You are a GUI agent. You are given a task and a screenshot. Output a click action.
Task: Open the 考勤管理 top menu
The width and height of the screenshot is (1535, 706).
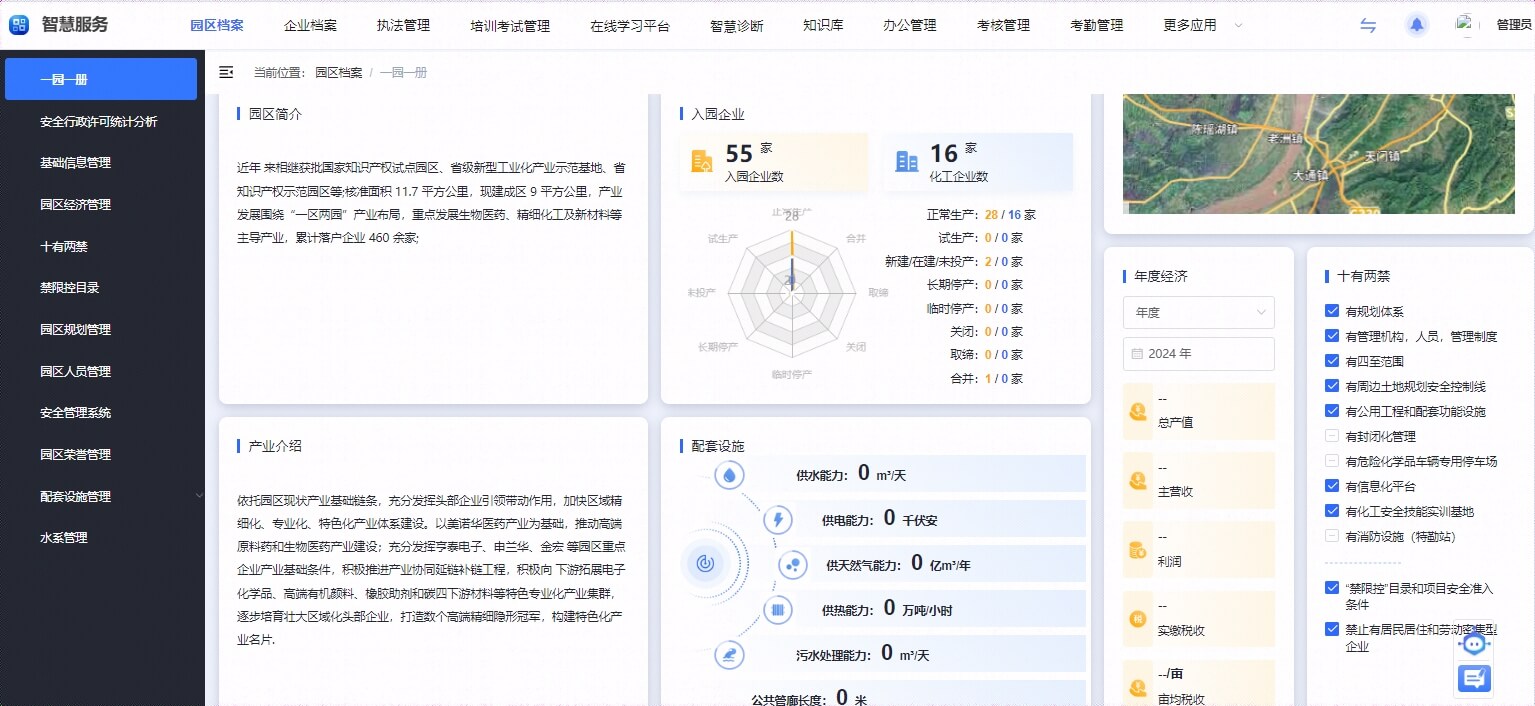pyautogui.click(x=1096, y=26)
